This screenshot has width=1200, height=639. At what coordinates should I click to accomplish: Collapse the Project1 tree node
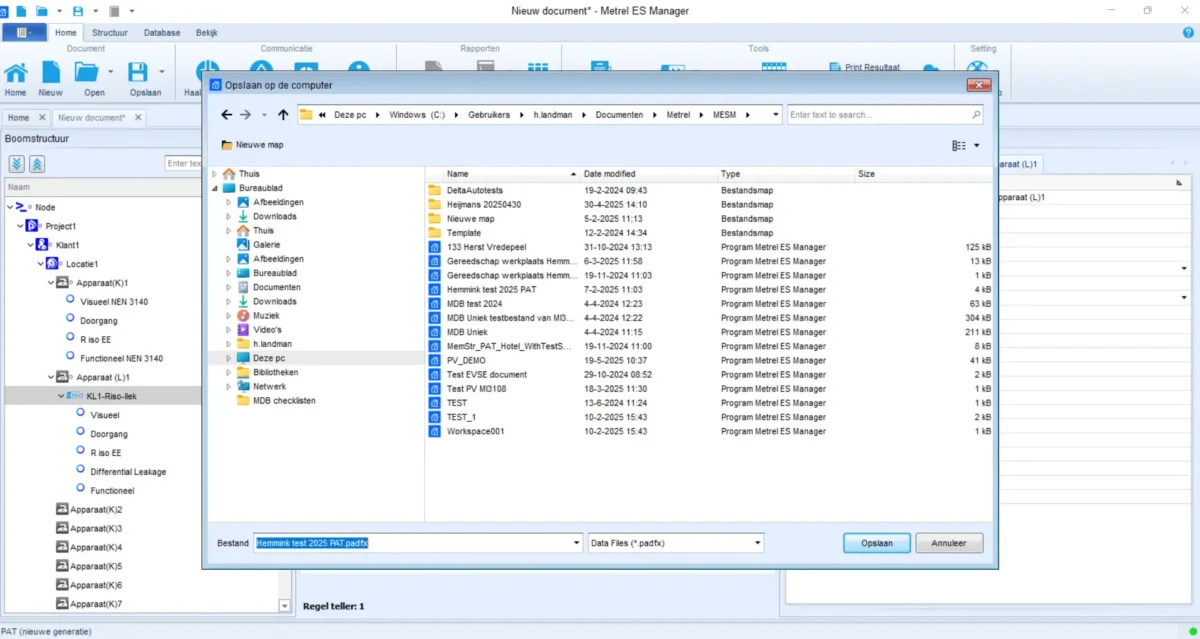click(x=21, y=226)
